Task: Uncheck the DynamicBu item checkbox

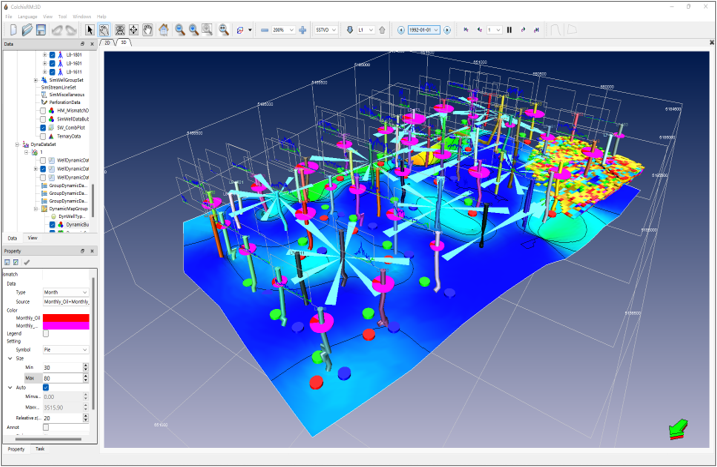Action: coord(52,225)
